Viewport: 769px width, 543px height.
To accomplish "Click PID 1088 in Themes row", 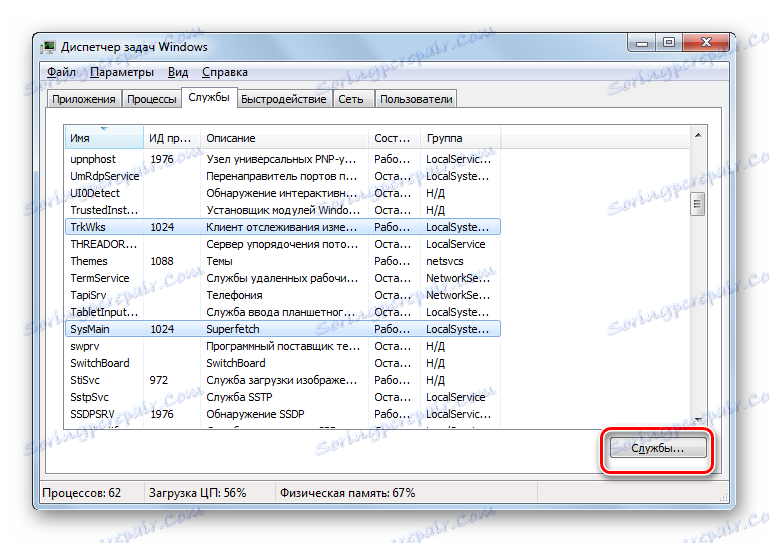I will 162,261.
